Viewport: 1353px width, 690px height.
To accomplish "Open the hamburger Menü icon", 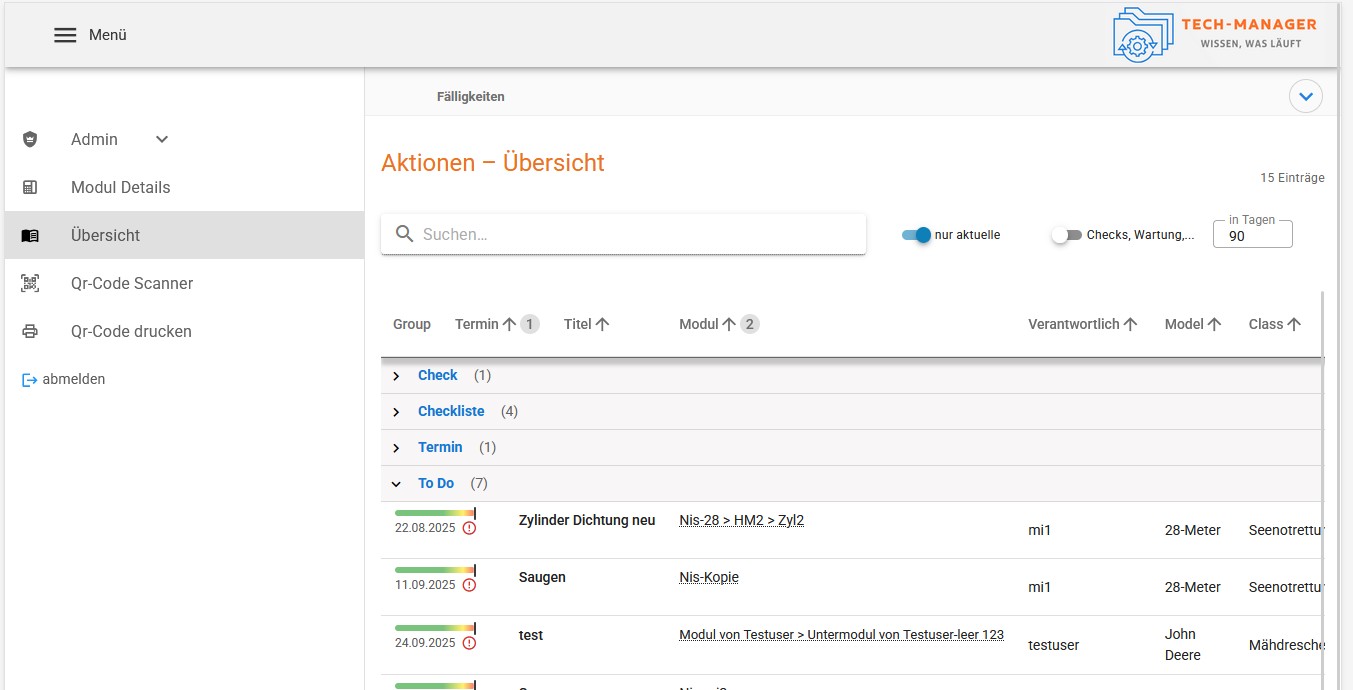I will [65, 35].
